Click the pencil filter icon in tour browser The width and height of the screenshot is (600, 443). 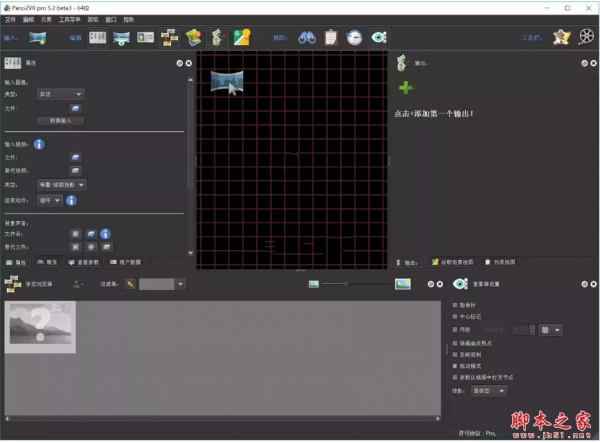tap(130, 284)
